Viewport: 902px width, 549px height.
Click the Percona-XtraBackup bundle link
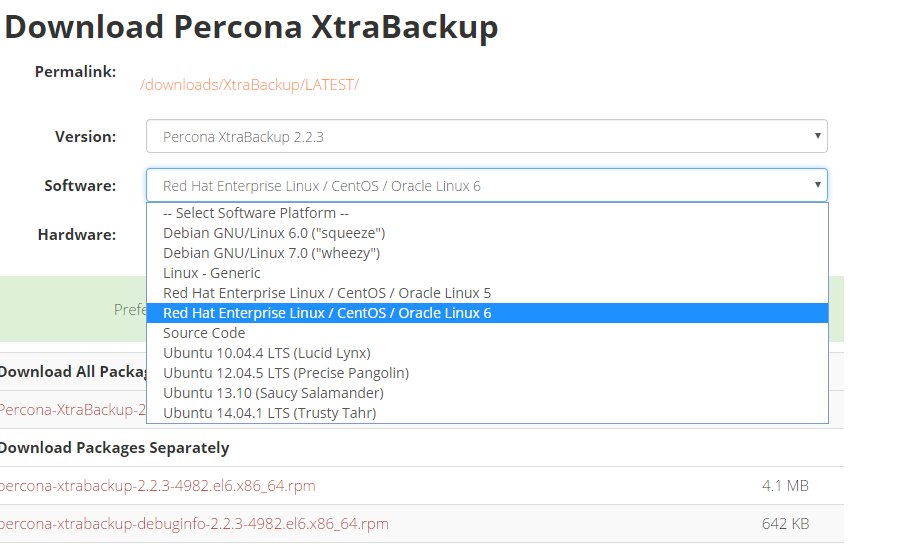pos(73,410)
